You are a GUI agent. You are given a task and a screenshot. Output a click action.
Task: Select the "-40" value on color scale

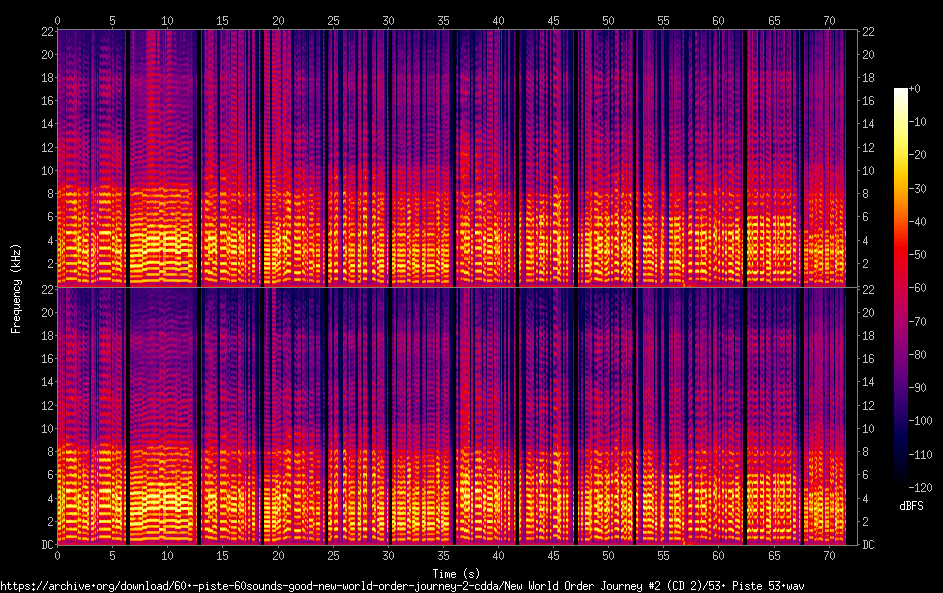point(917,222)
